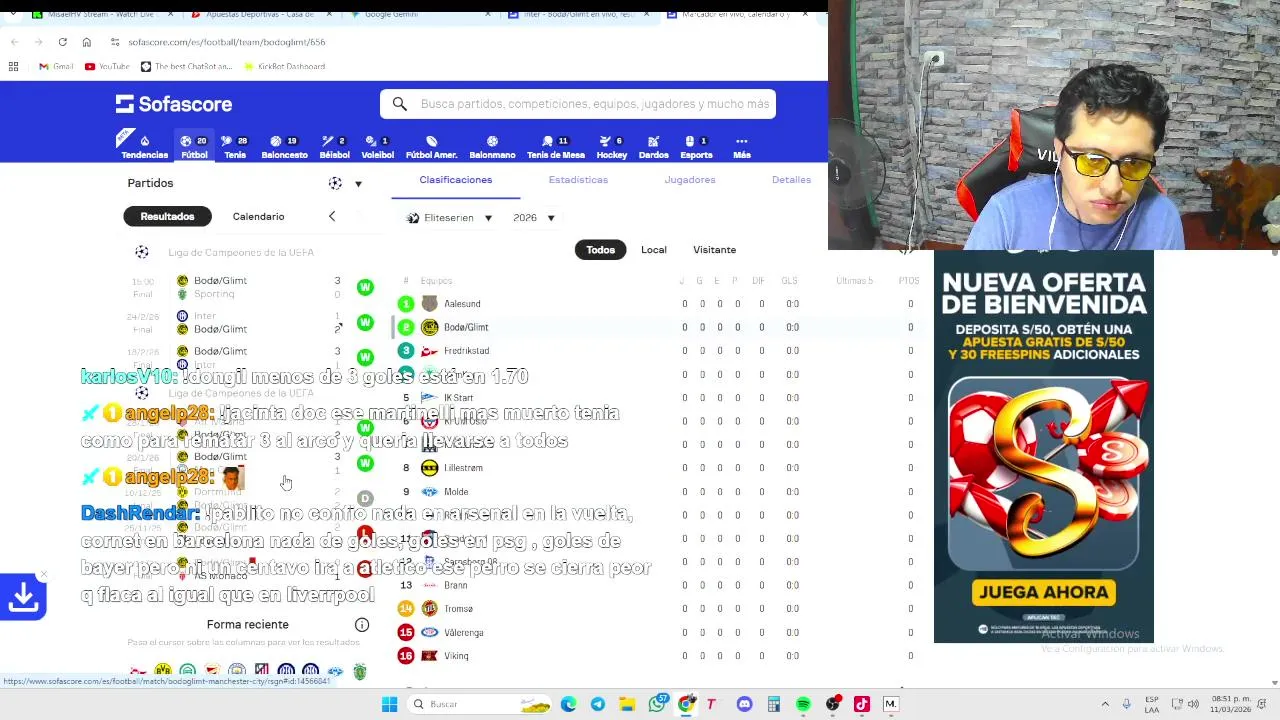This screenshot has height=720, width=1280.
Task: Open the 2026 season dropdown
Action: [x=534, y=218]
